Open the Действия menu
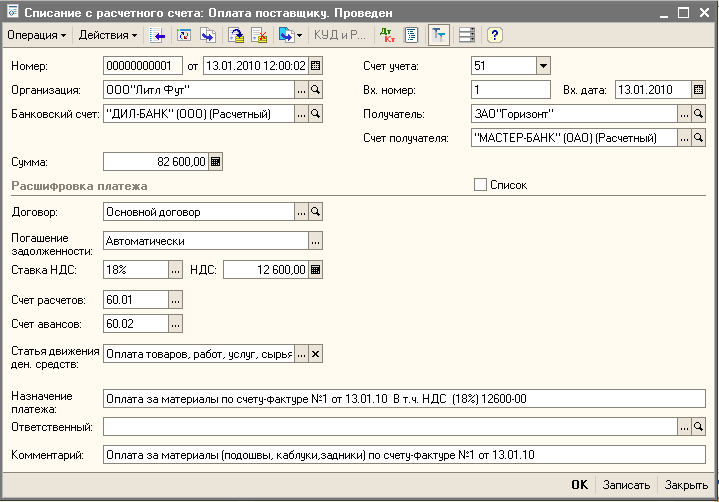This screenshot has height=502, width=719. pyautogui.click(x=108, y=35)
